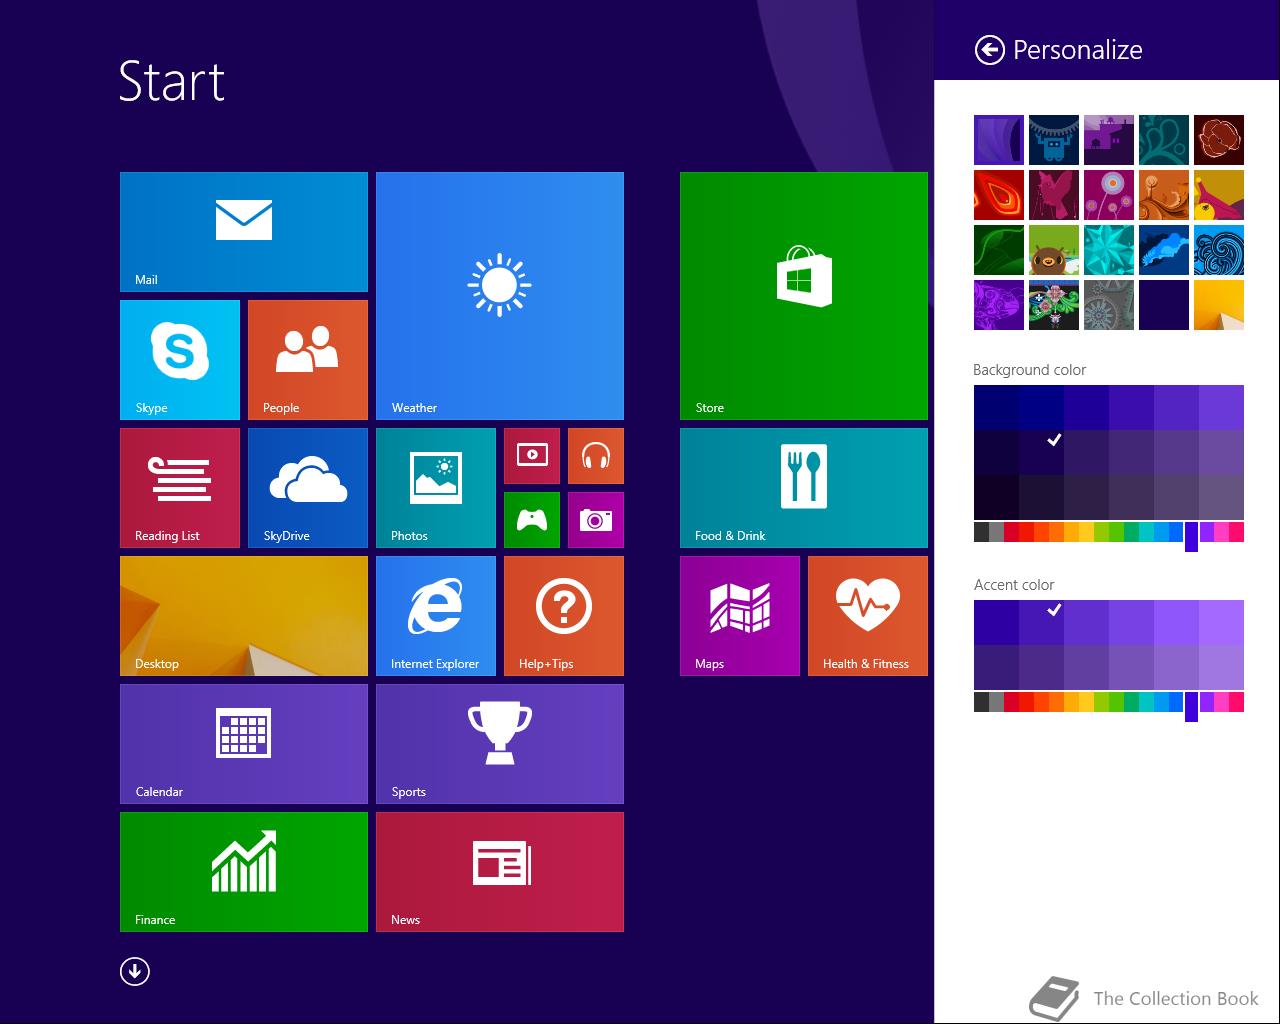Open the Calendar tile
The width and height of the screenshot is (1280, 1024).
pos(244,744)
